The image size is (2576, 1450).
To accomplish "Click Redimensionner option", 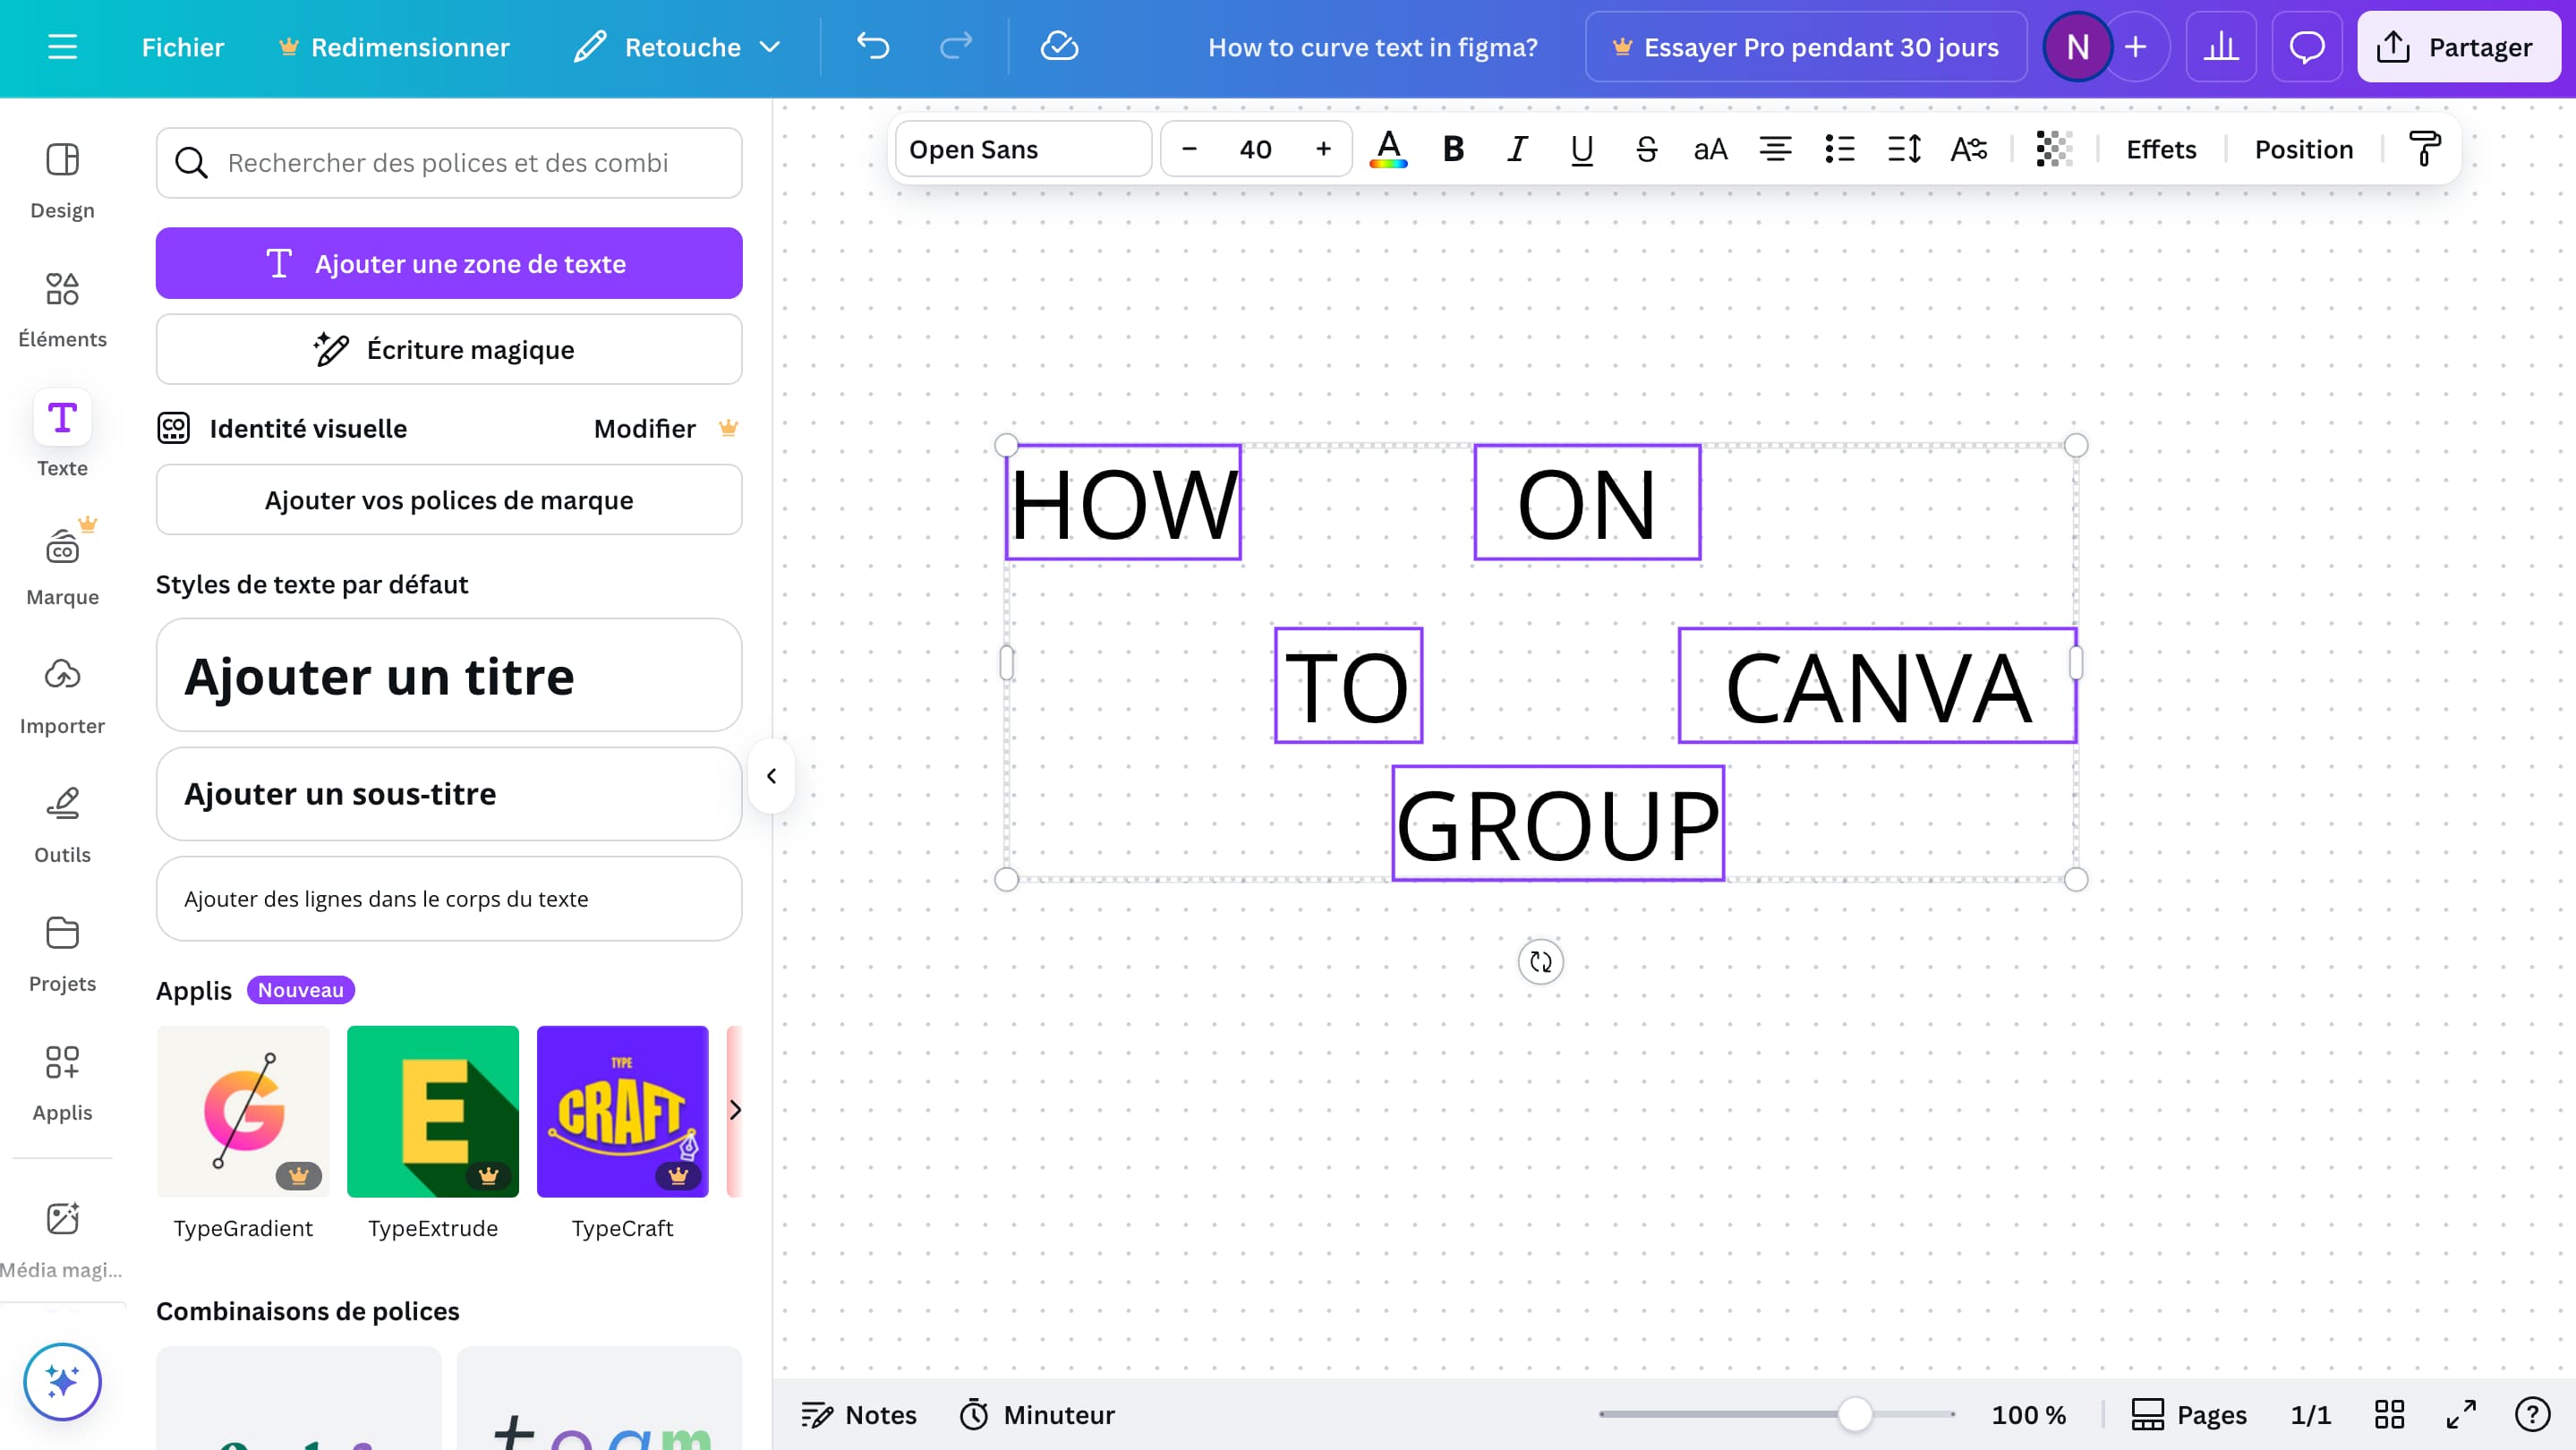I will click(394, 47).
